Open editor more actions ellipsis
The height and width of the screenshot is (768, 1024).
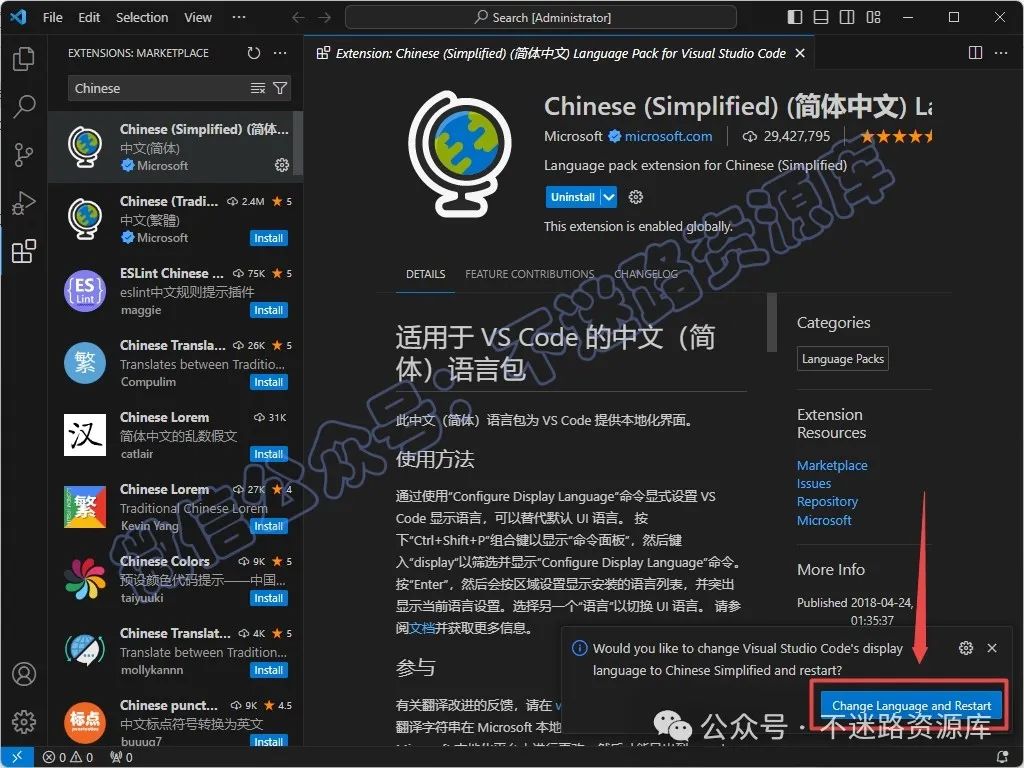point(1000,53)
